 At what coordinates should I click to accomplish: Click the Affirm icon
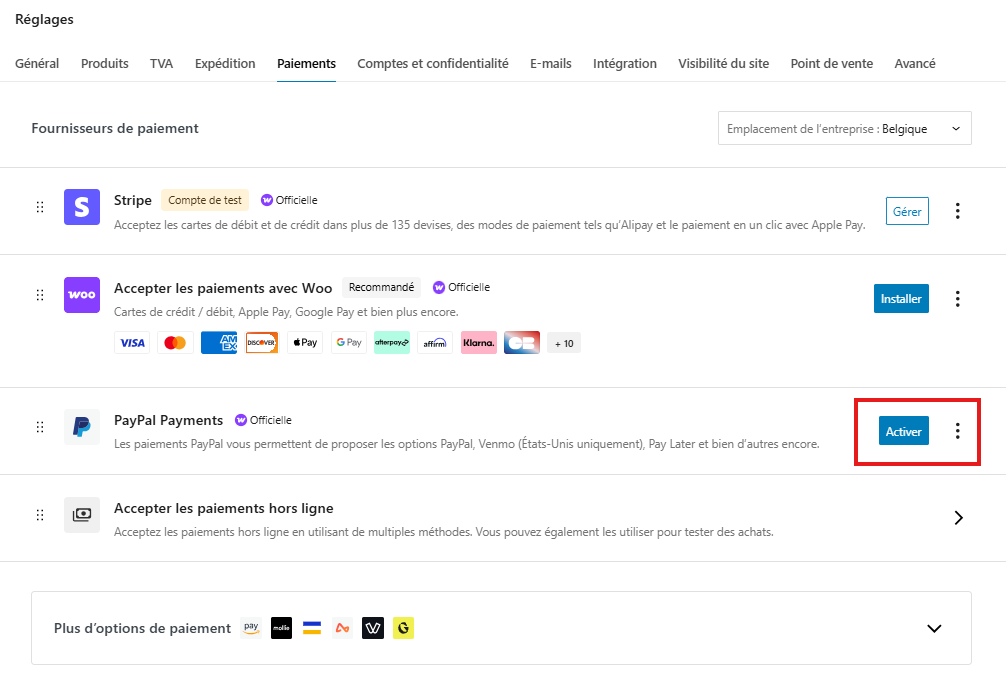pos(435,343)
